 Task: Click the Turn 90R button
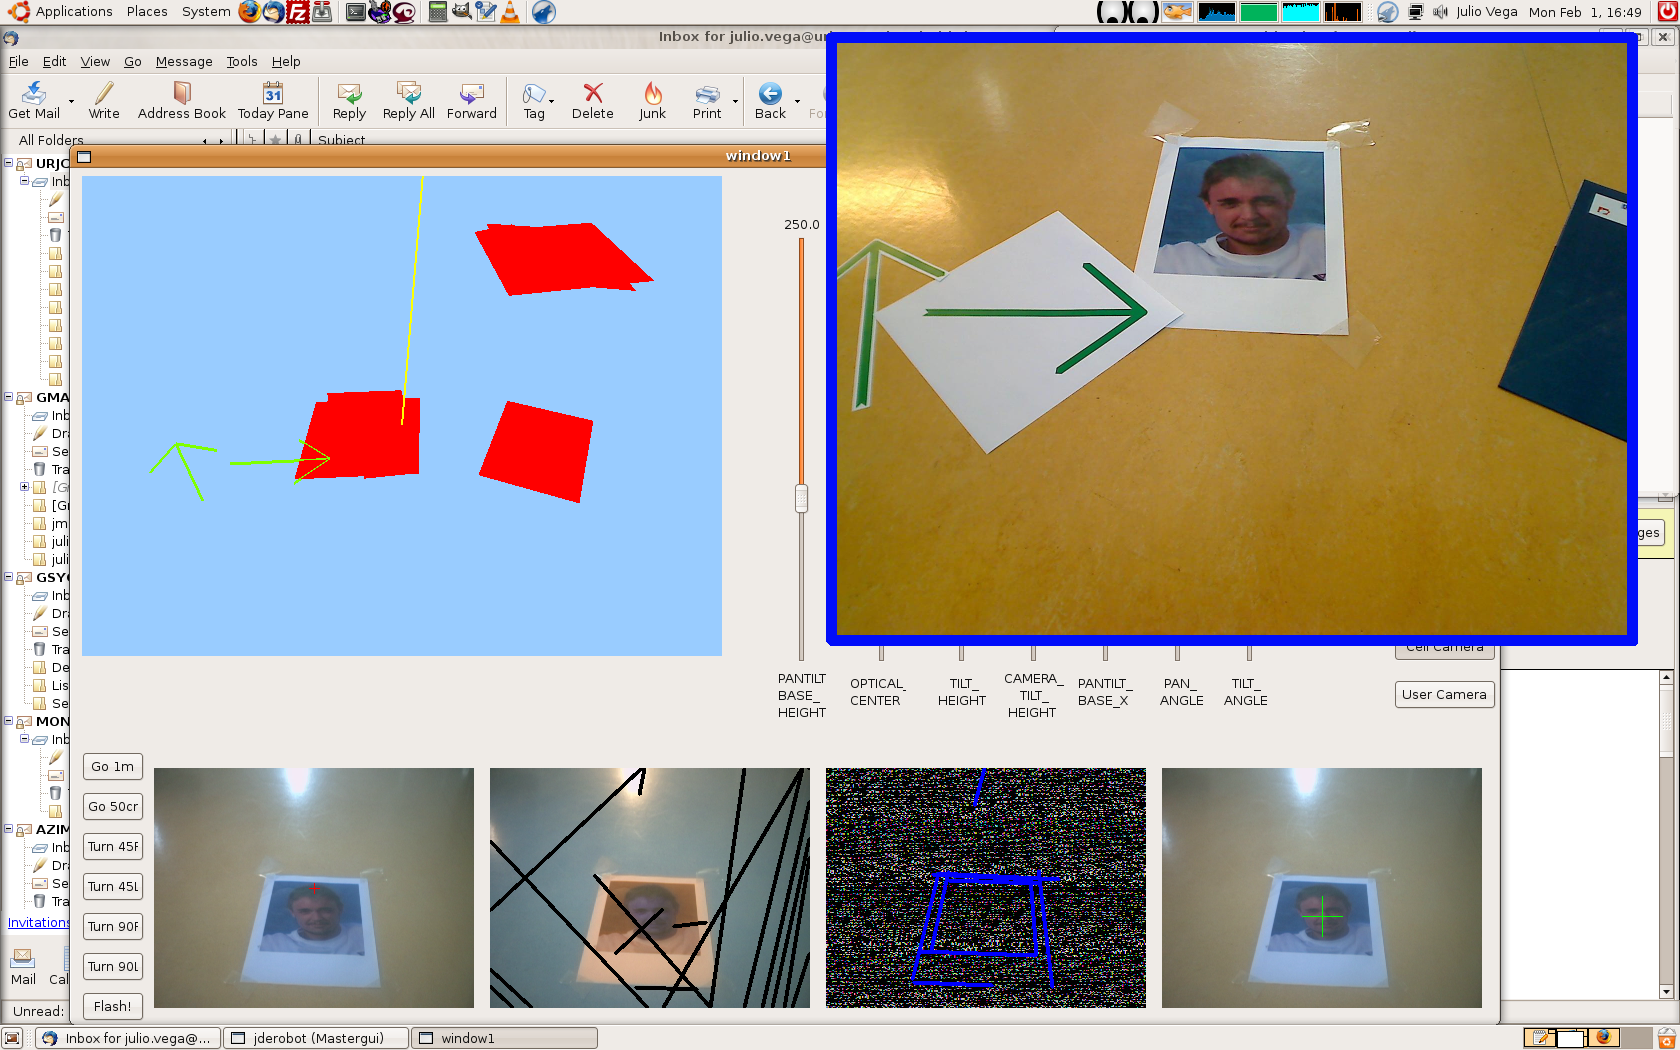tap(112, 927)
